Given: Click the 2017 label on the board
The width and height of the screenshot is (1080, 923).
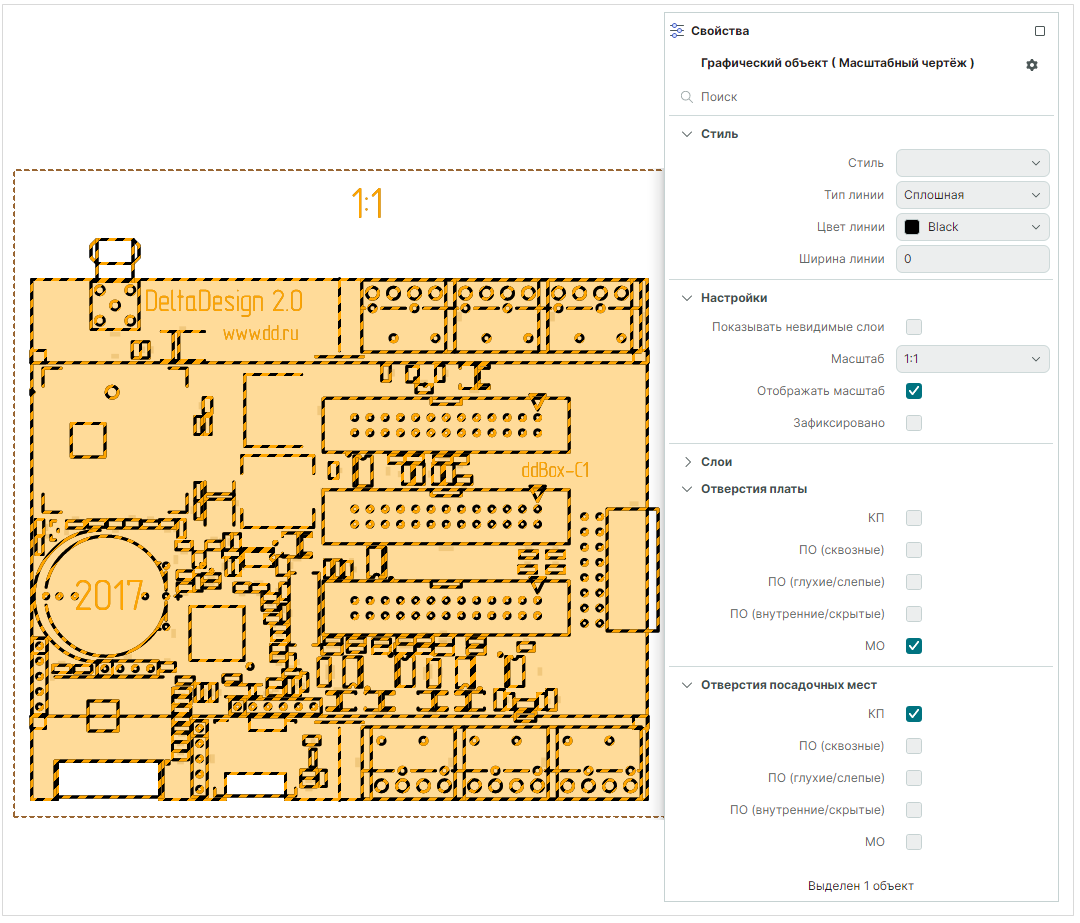Looking at the screenshot, I should coord(109,596).
